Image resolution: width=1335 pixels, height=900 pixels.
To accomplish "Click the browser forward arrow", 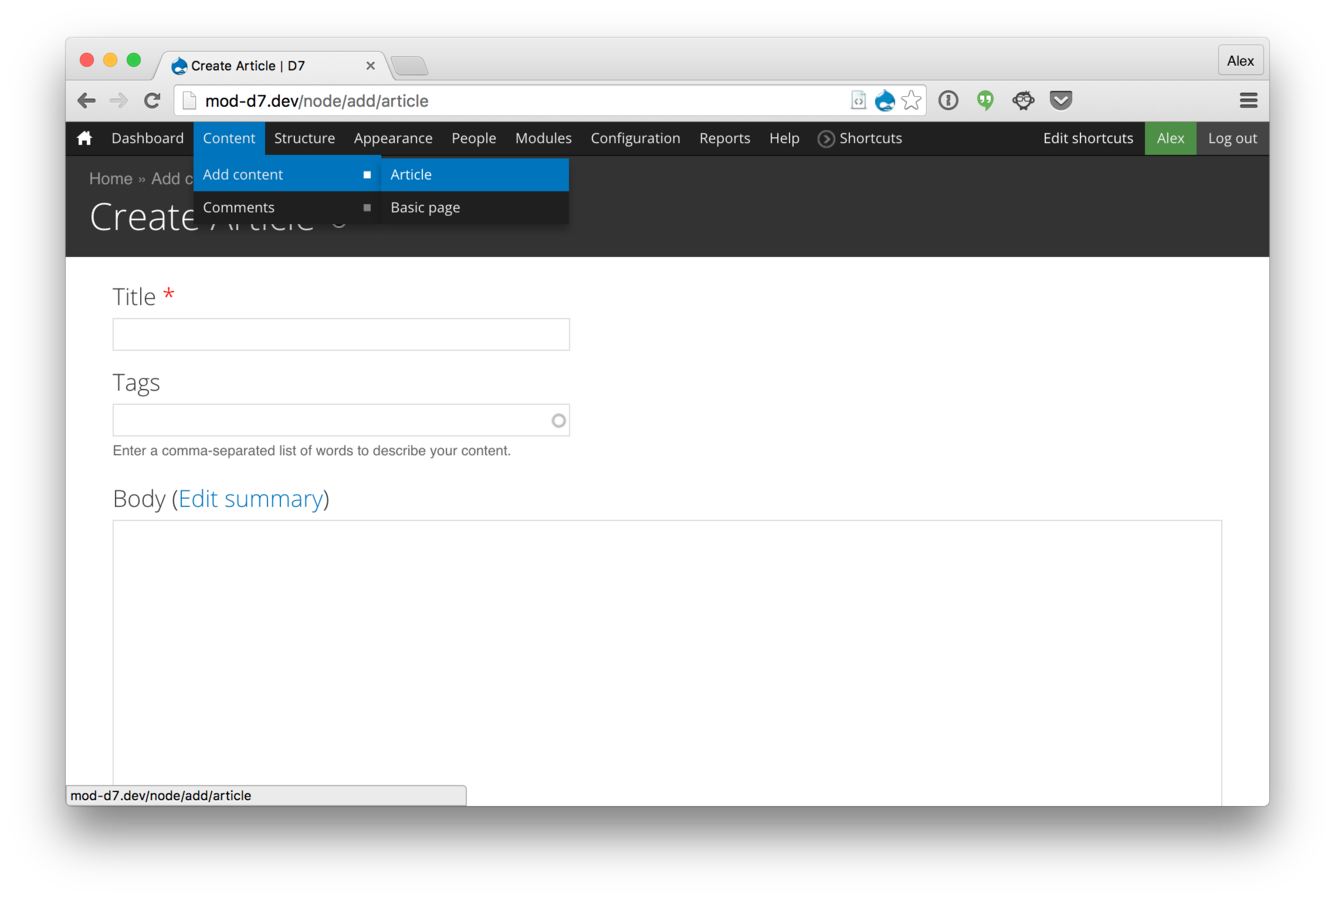I will click(x=119, y=100).
